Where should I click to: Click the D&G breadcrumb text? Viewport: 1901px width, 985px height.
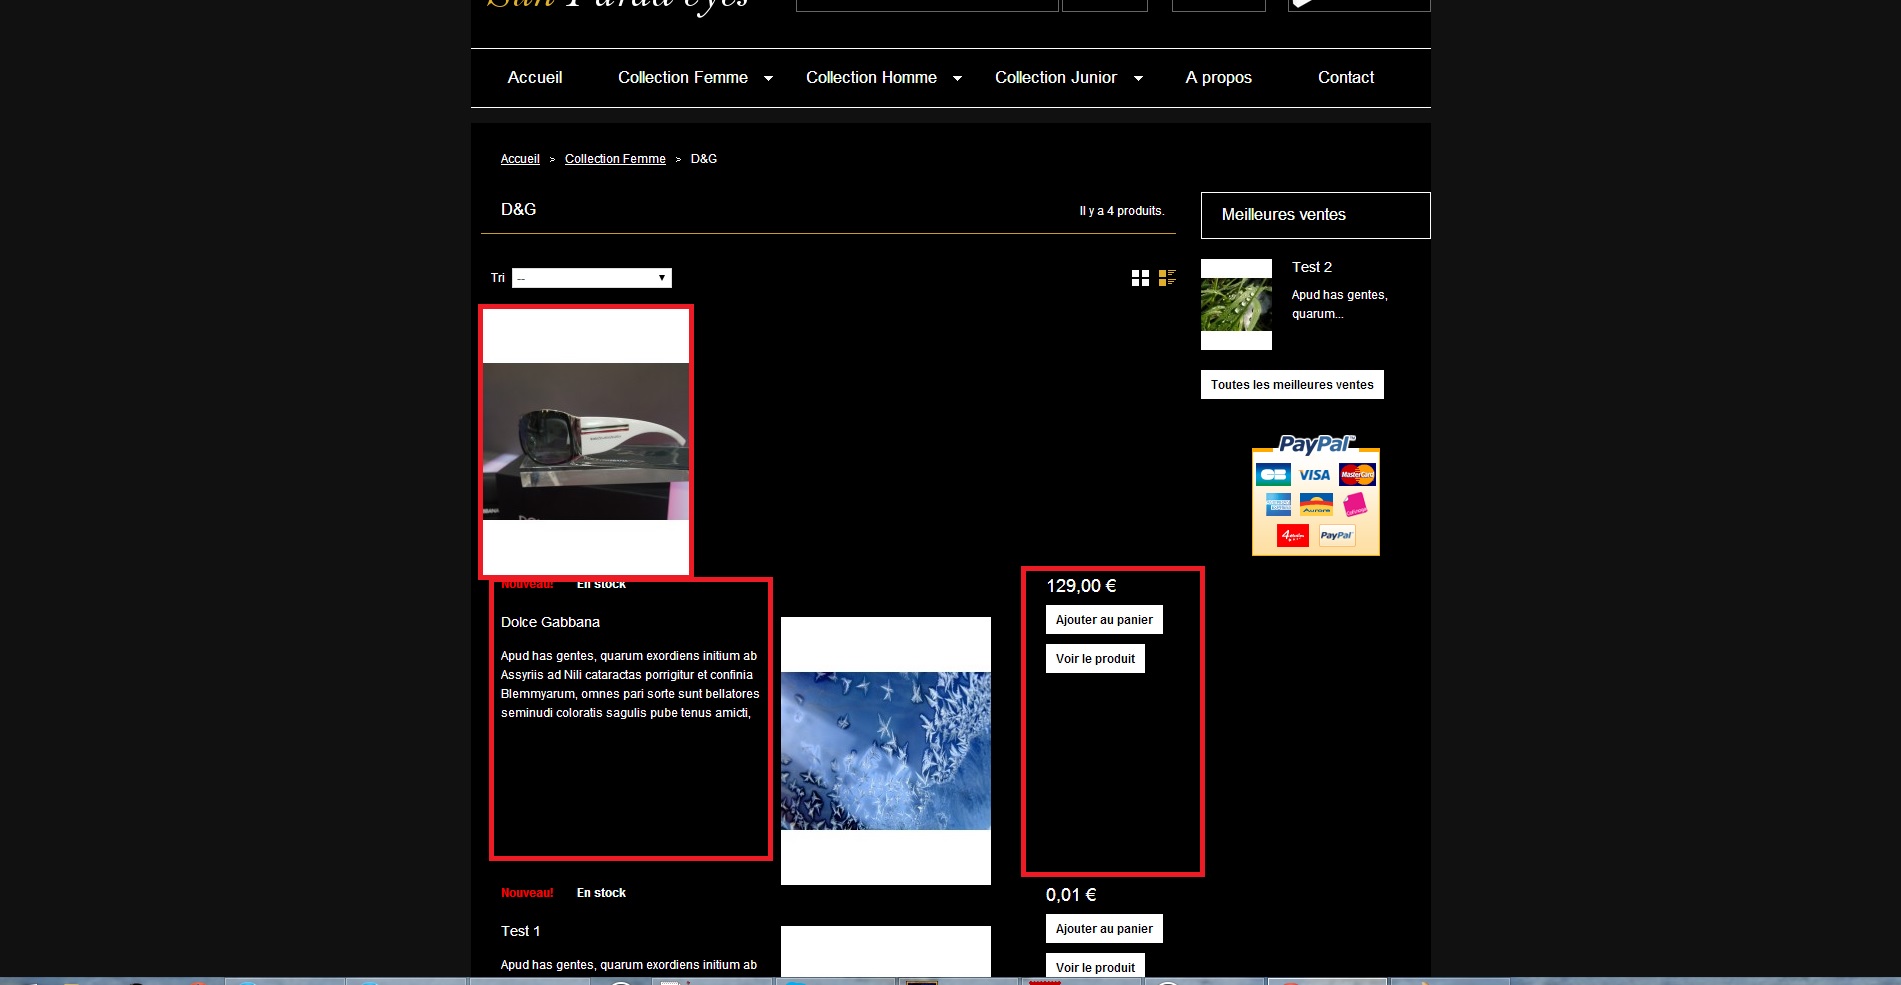(x=704, y=159)
